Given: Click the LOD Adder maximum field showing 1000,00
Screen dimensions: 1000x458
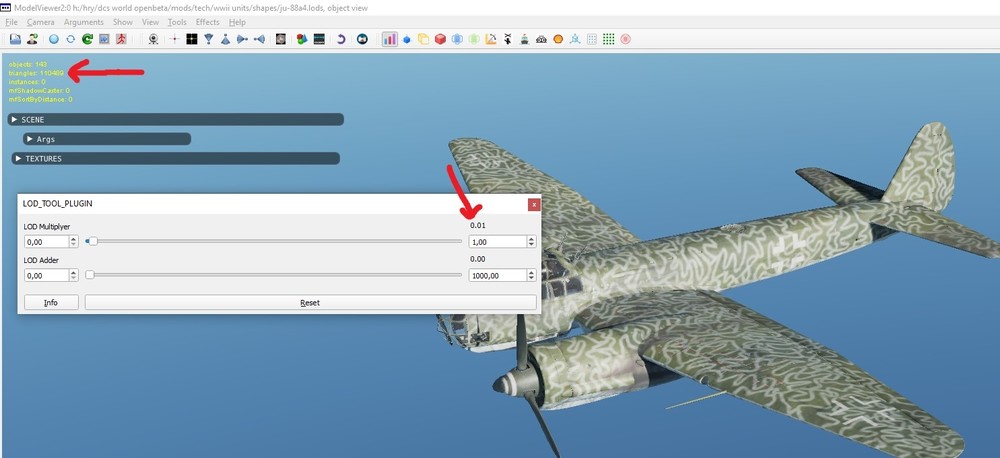Looking at the screenshot, I should tap(497, 275).
